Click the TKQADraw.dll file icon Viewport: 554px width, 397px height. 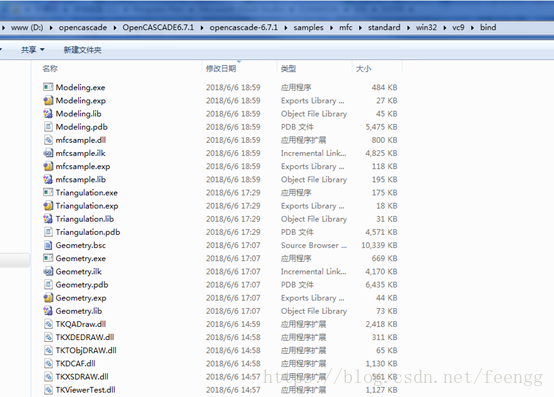(x=48, y=324)
